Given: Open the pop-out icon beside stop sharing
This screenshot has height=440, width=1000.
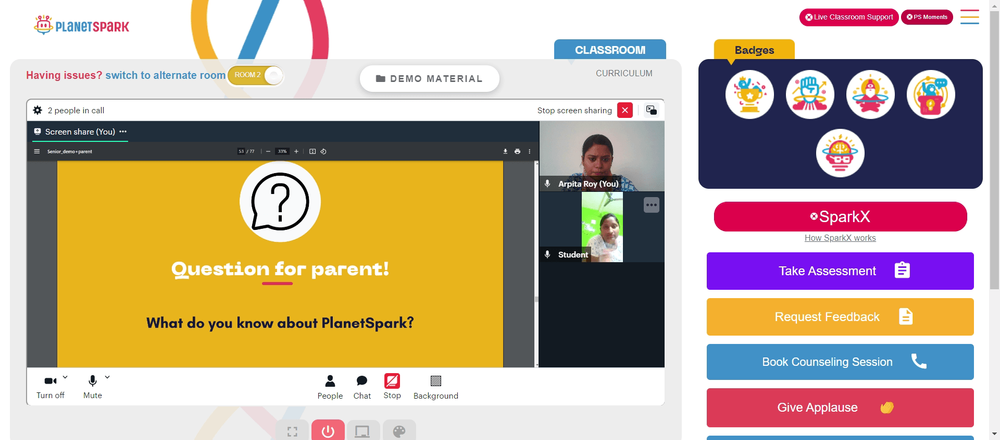Looking at the screenshot, I should pyautogui.click(x=651, y=110).
